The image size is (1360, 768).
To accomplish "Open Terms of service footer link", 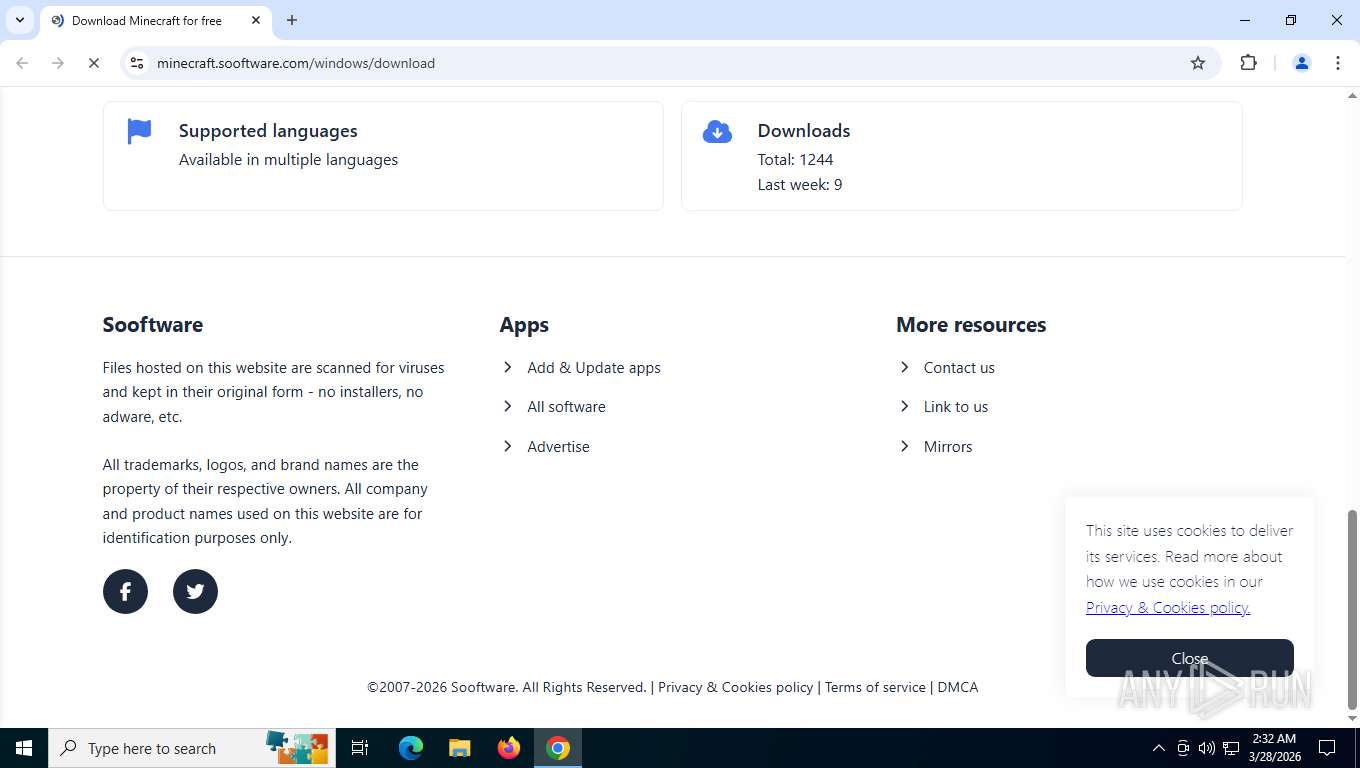I will pyautogui.click(x=875, y=687).
